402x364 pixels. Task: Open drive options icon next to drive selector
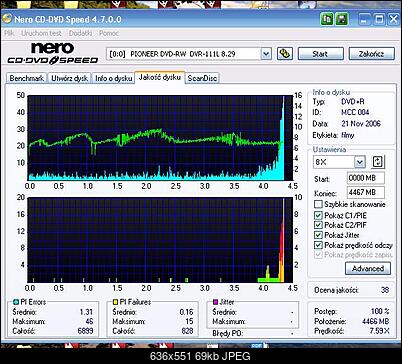pyautogui.click(x=285, y=54)
